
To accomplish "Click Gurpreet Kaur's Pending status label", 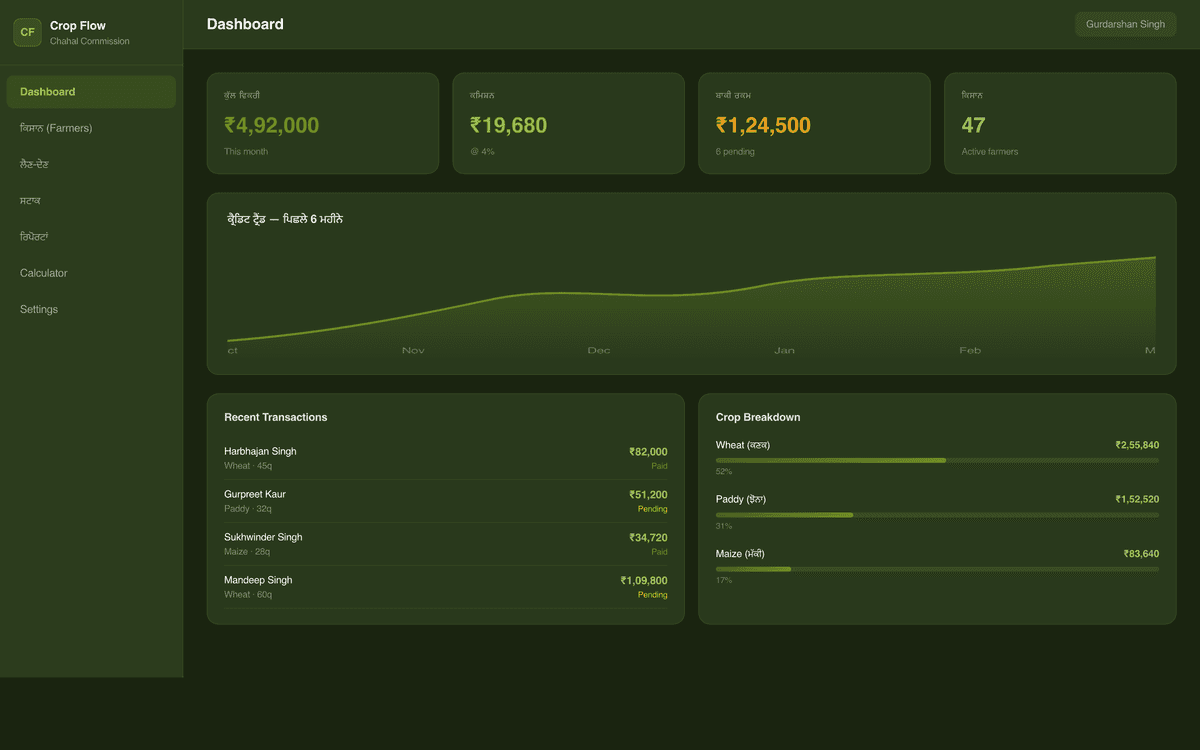I will point(653,509).
